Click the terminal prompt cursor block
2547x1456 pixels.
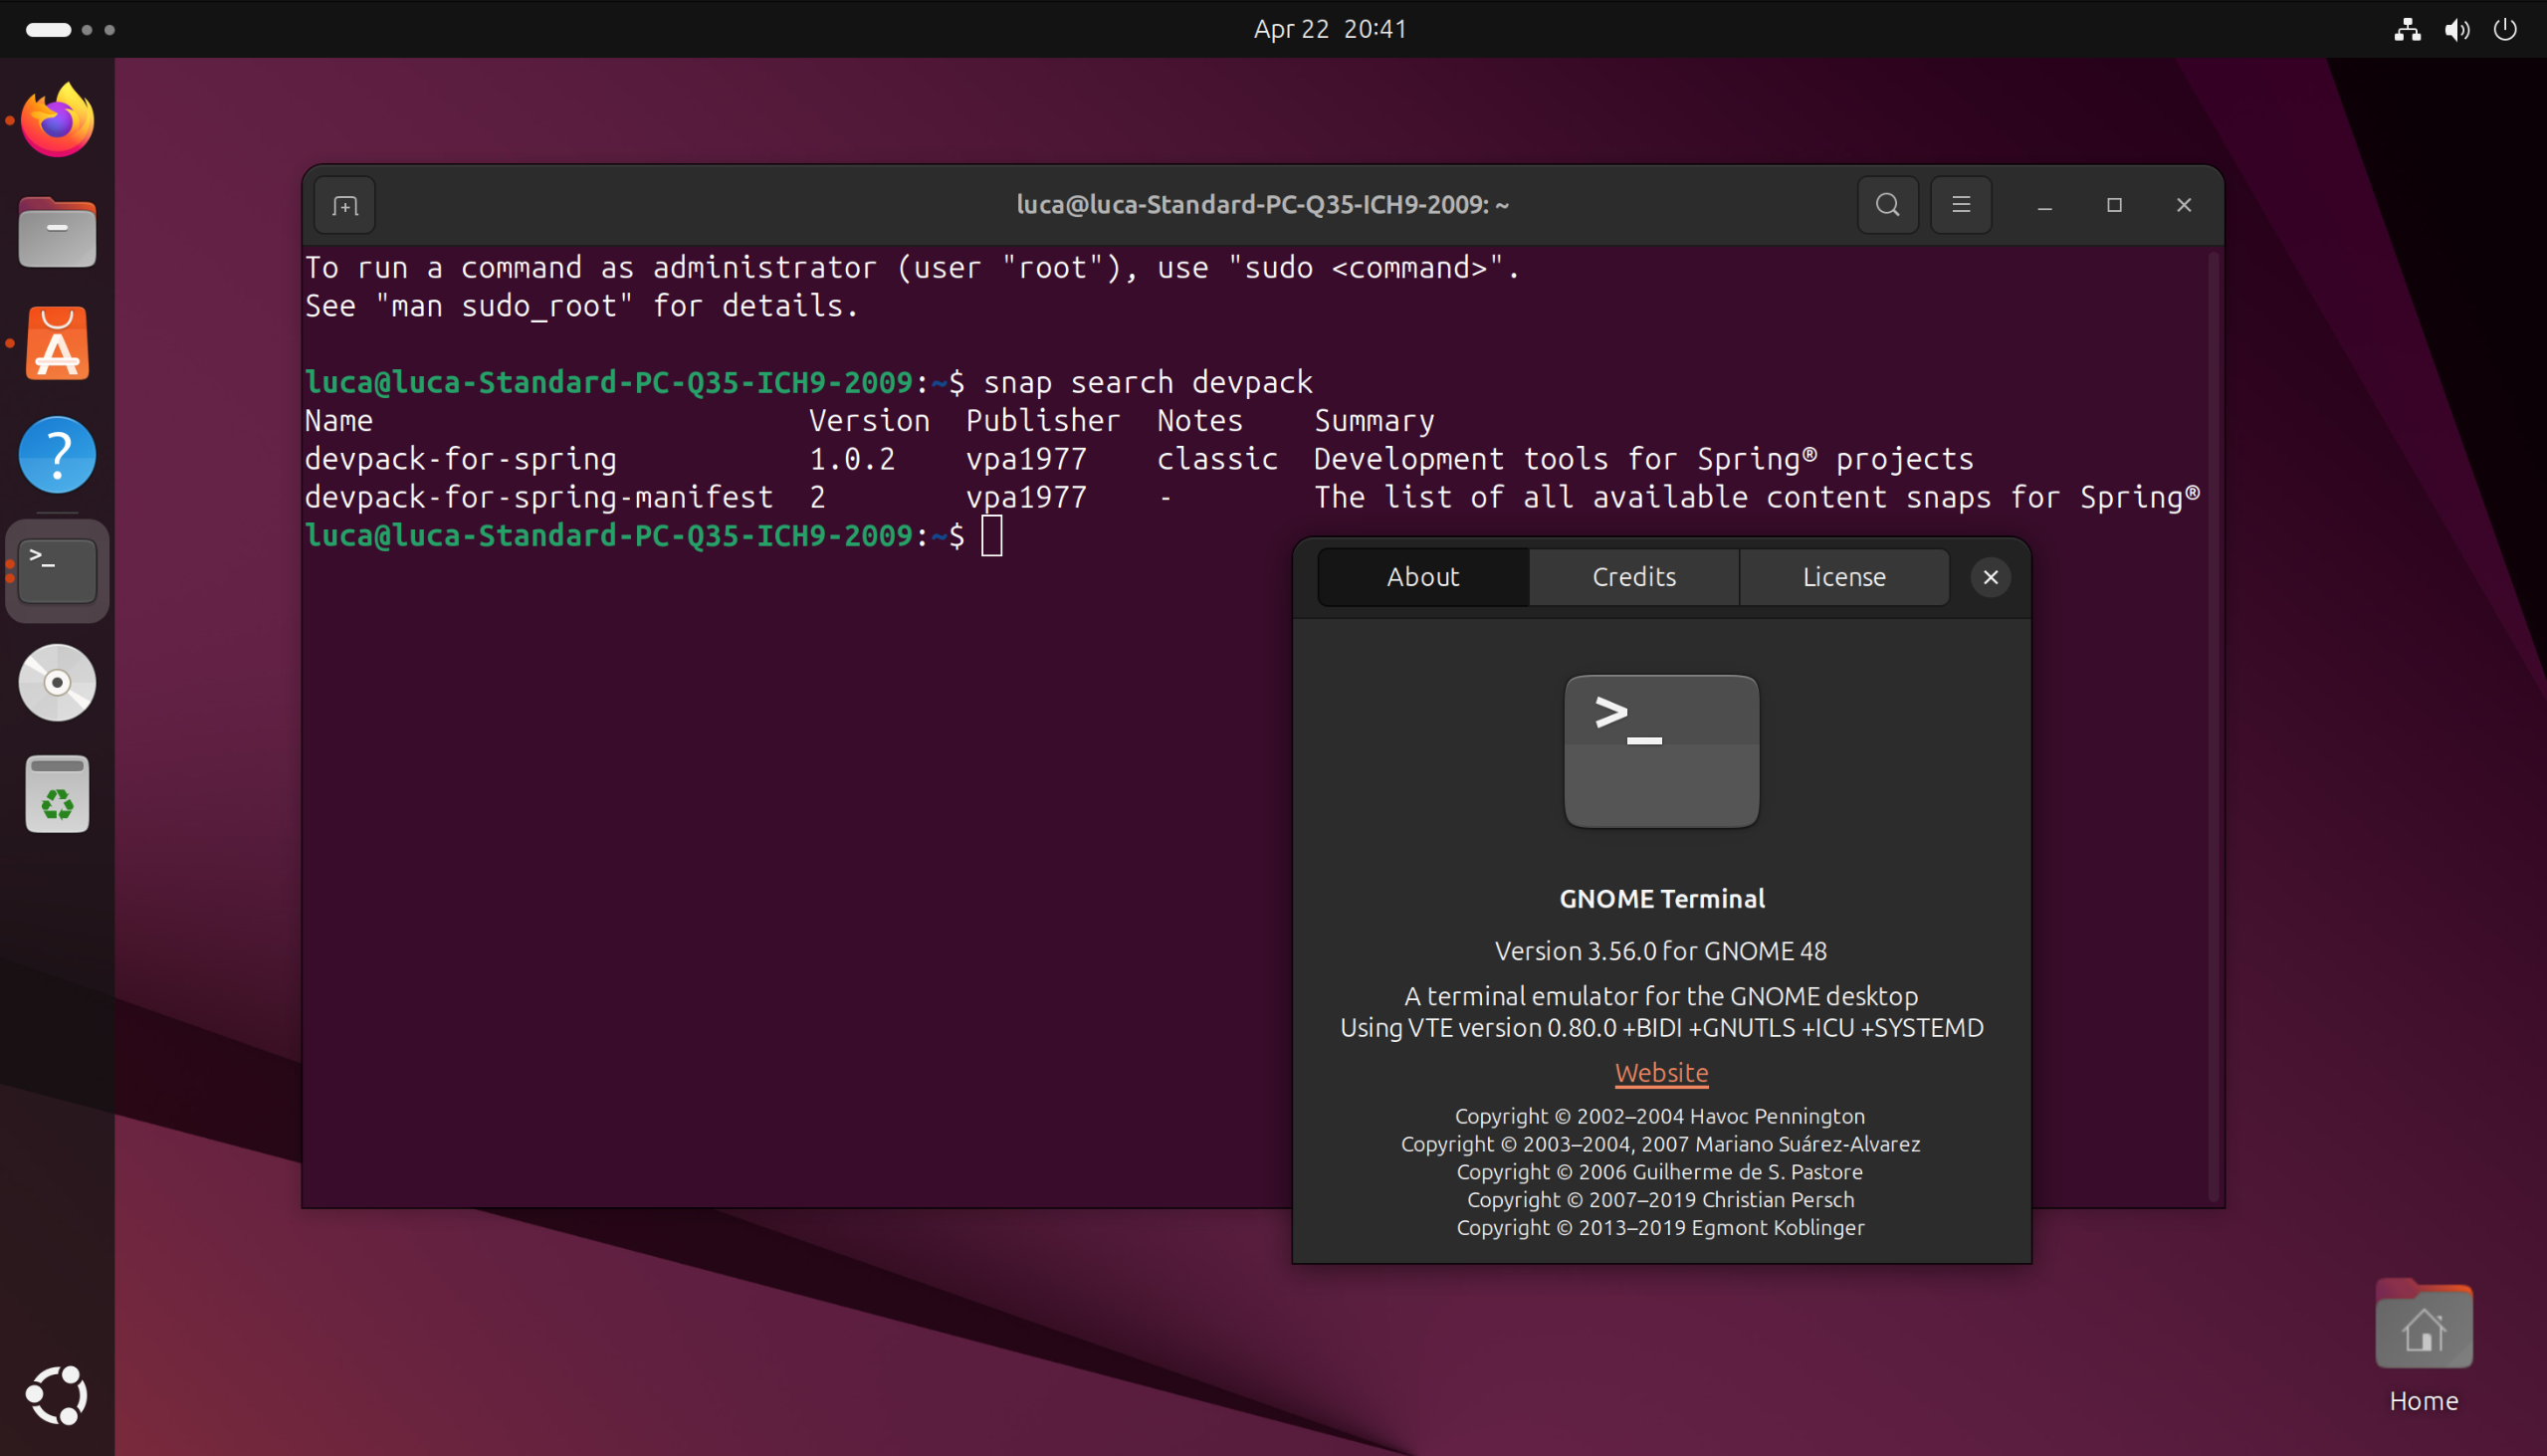tap(991, 536)
